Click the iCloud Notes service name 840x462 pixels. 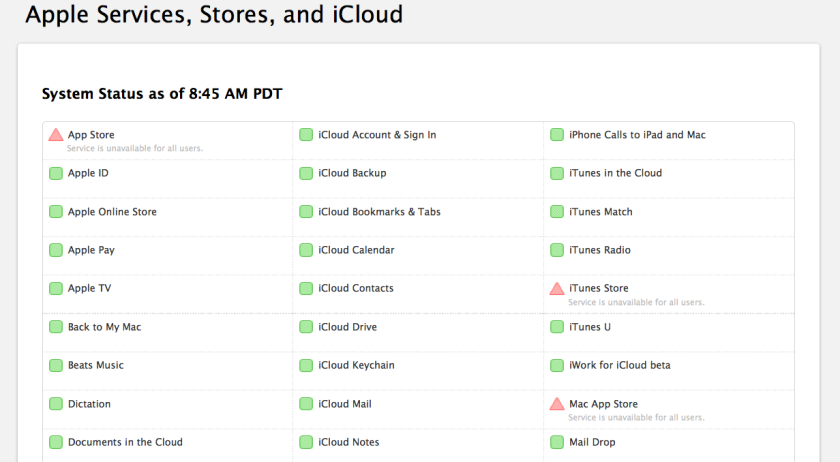349,442
